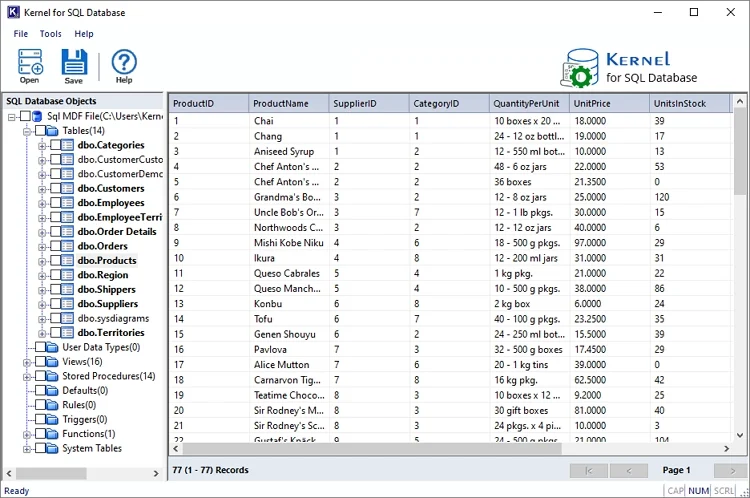Click the Functions(1) folder icon
This screenshot has width=750, height=498.
click(53, 434)
